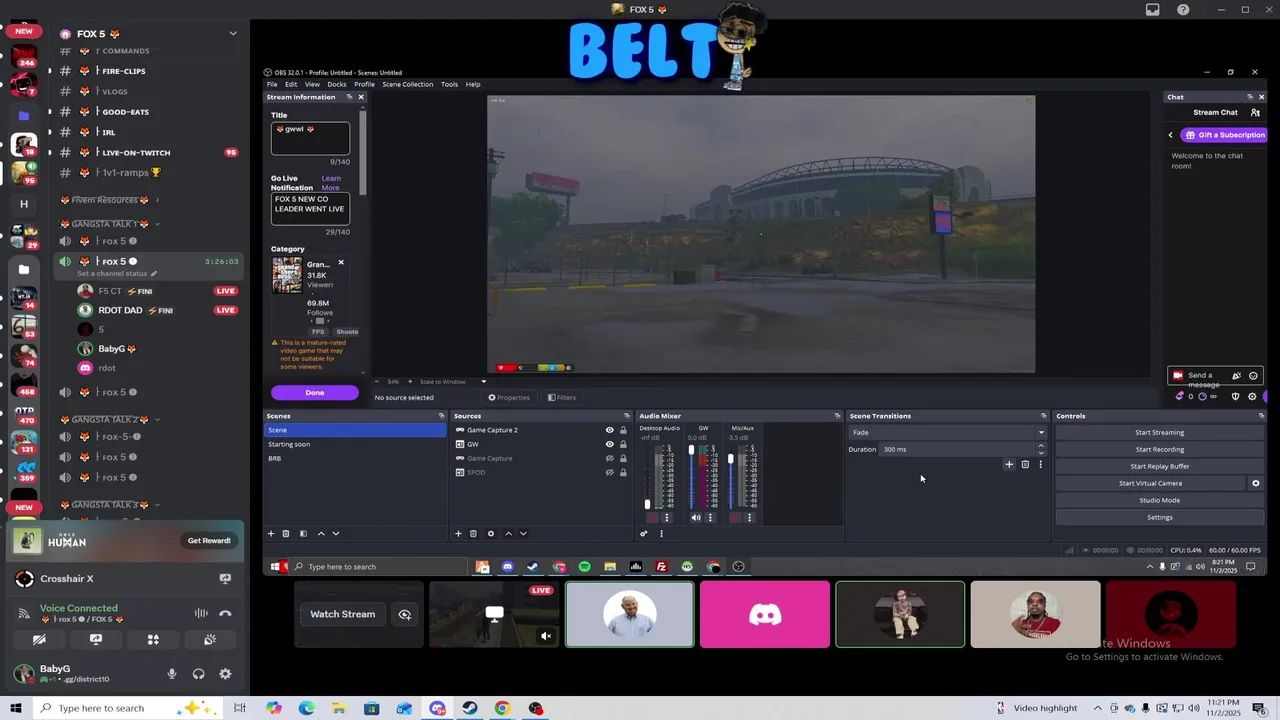
Task: Adjust Desktop Audio volume fader
Action: click(x=647, y=504)
